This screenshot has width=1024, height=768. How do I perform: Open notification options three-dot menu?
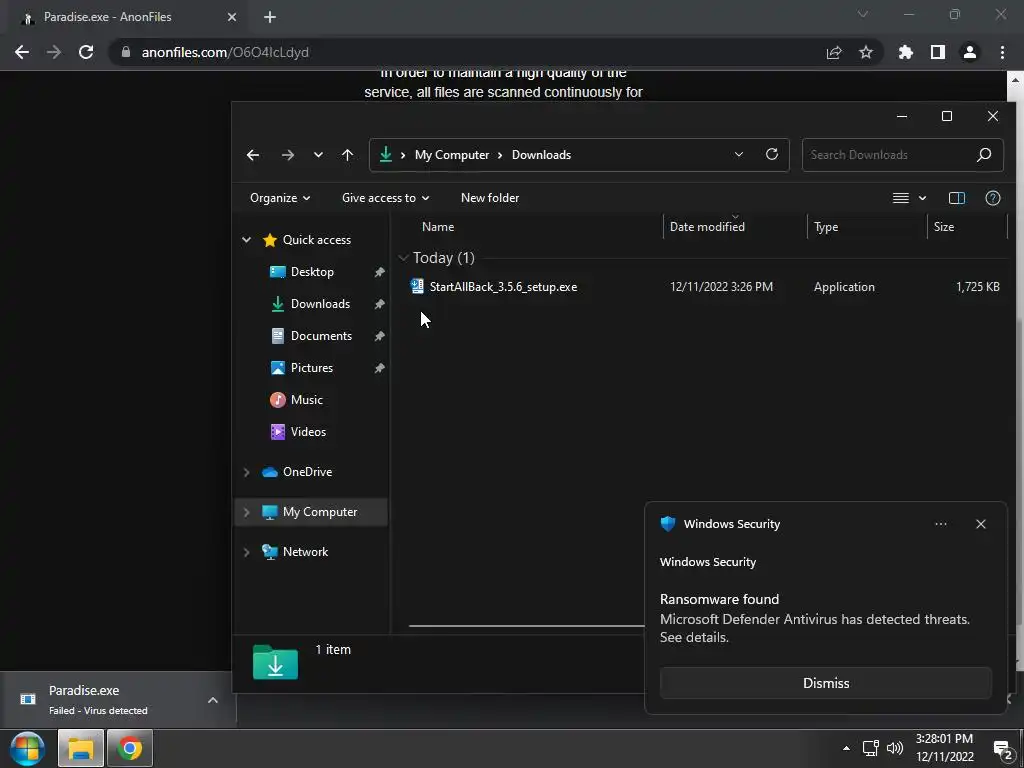(940, 524)
